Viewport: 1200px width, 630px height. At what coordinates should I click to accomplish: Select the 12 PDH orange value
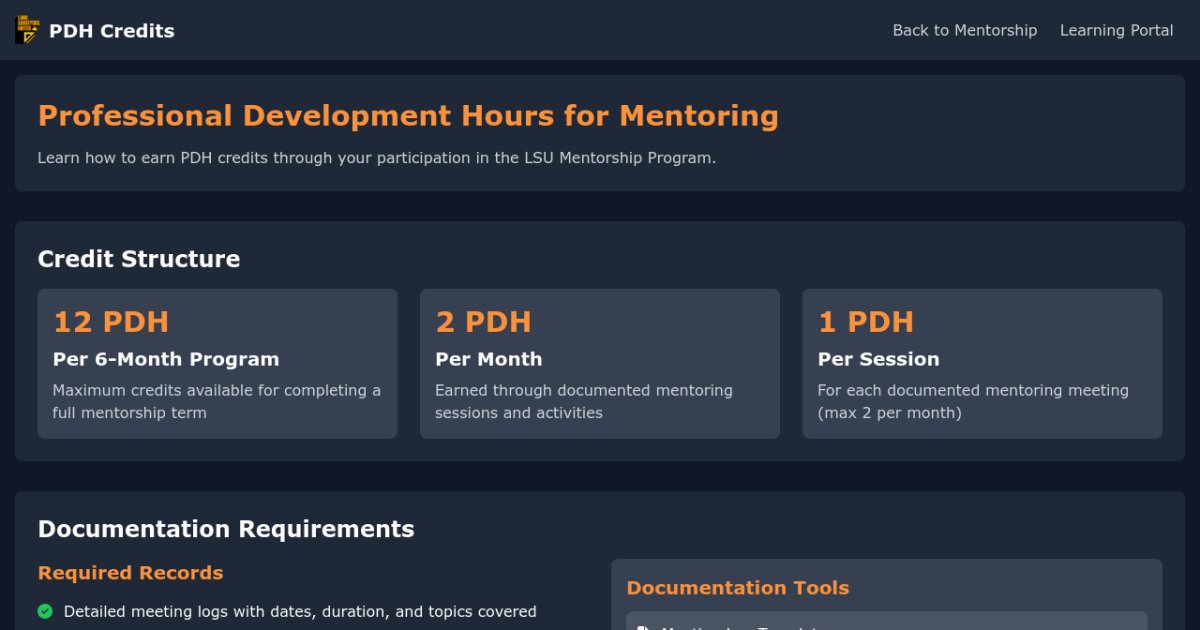110,322
